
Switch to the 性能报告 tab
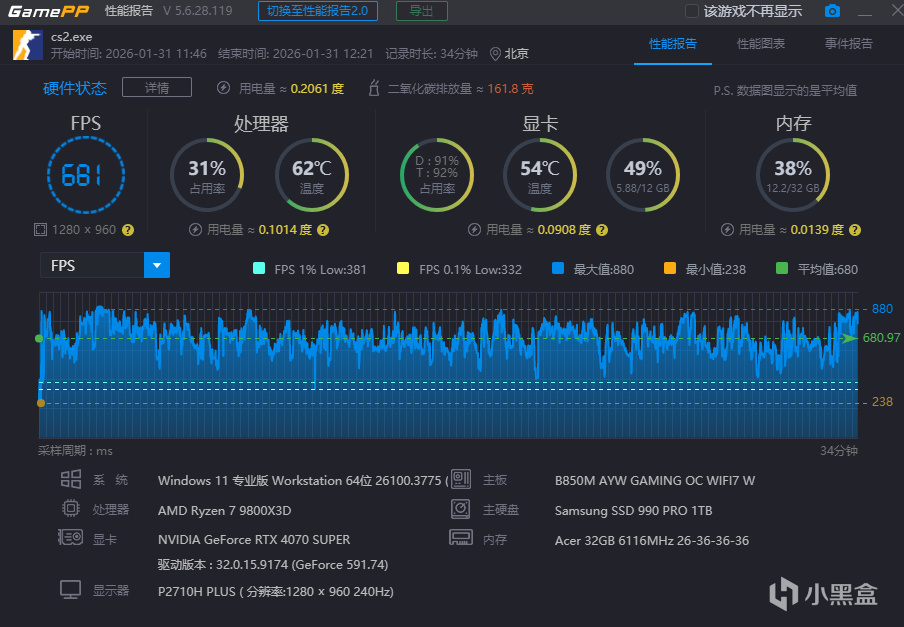pyautogui.click(x=673, y=44)
